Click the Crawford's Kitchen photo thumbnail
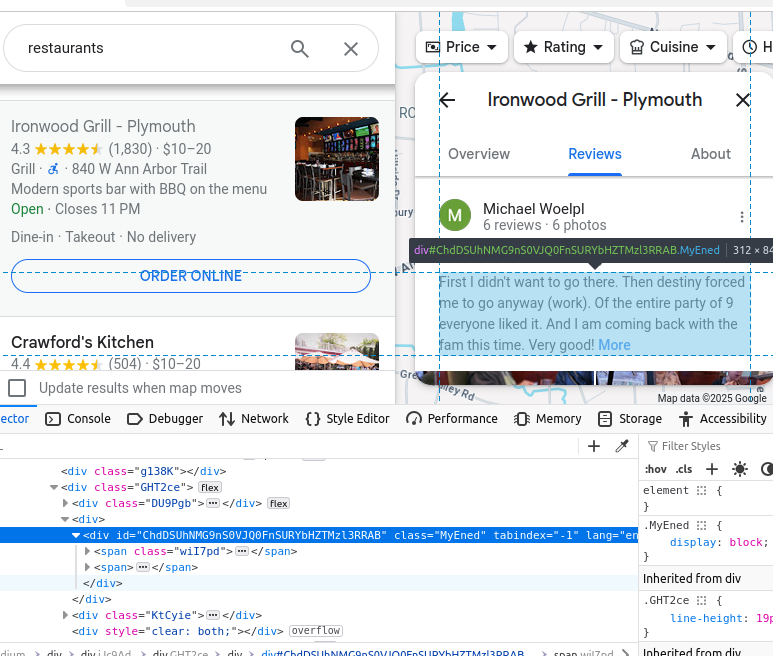The width and height of the screenshot is (773, 656). click(337, 351)
